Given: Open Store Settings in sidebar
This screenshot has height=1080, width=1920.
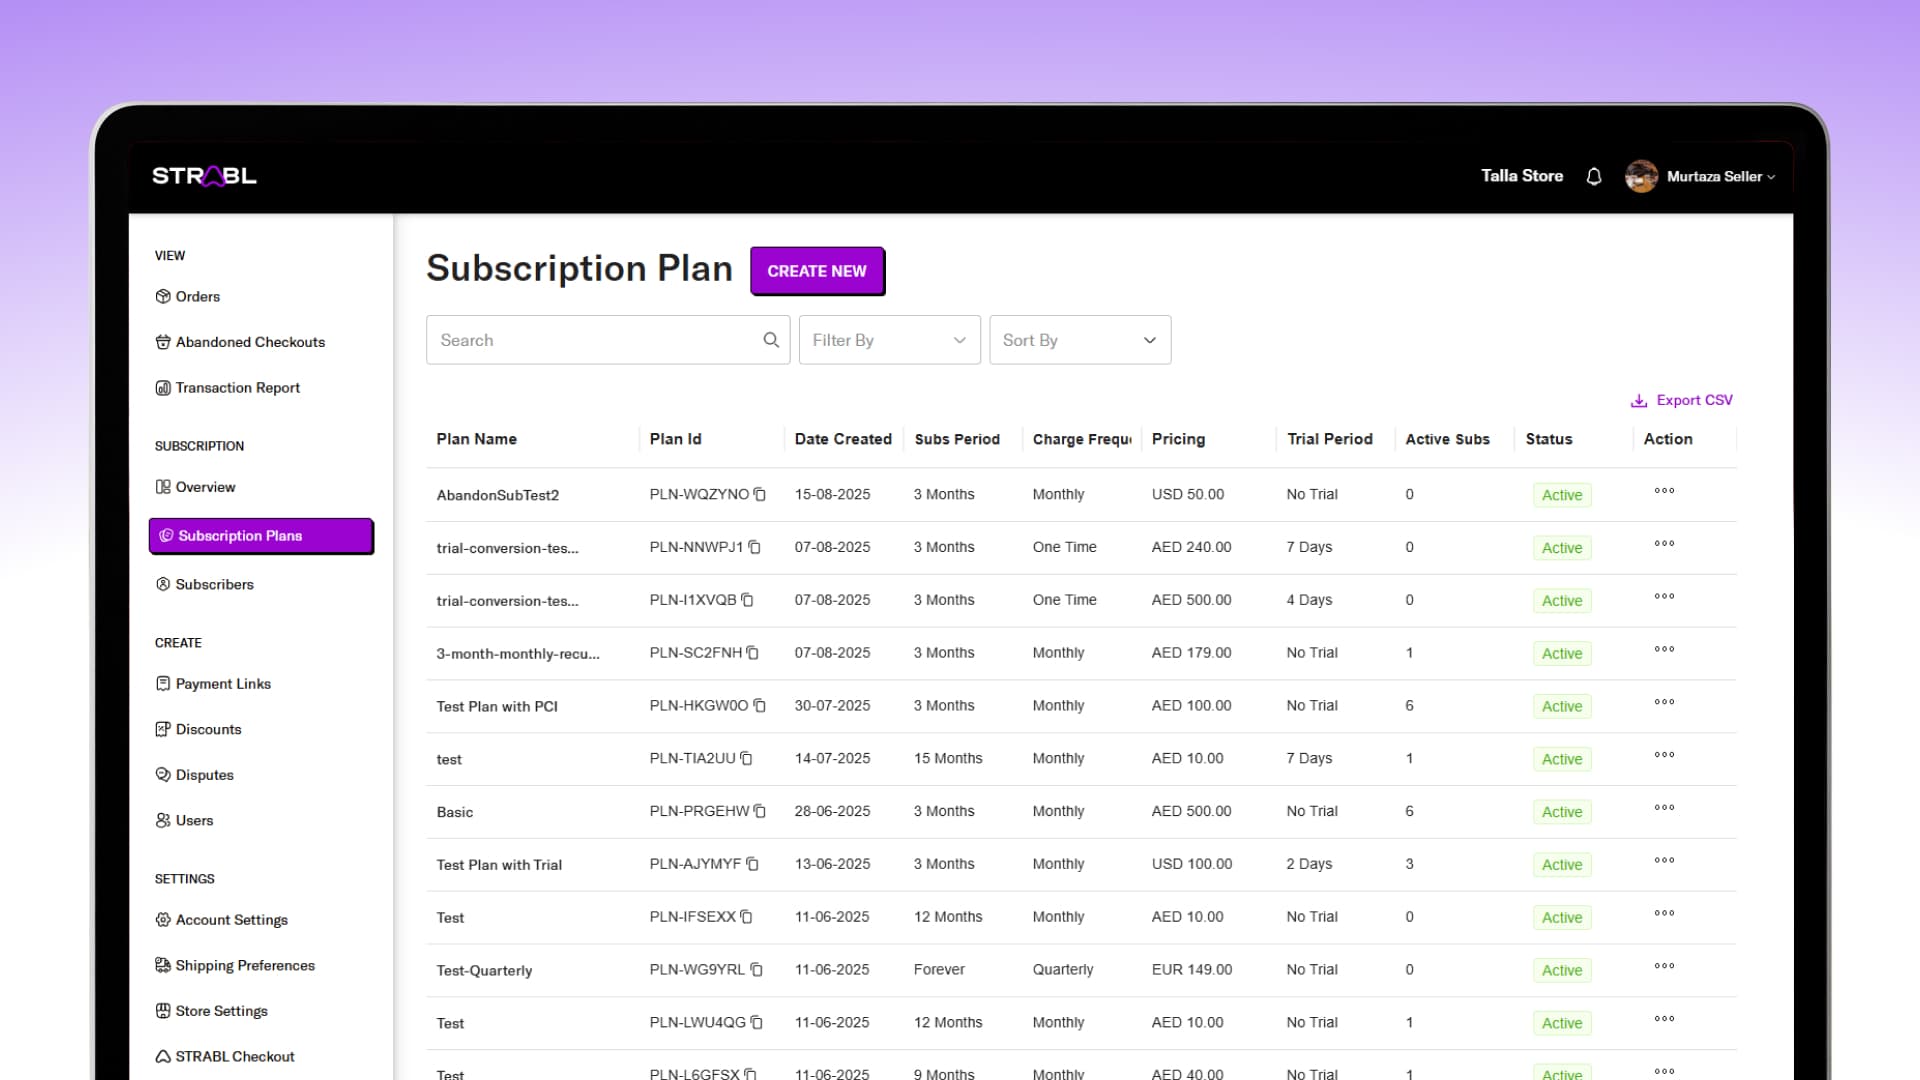Looking at the screenshot, I should 221,1011.
